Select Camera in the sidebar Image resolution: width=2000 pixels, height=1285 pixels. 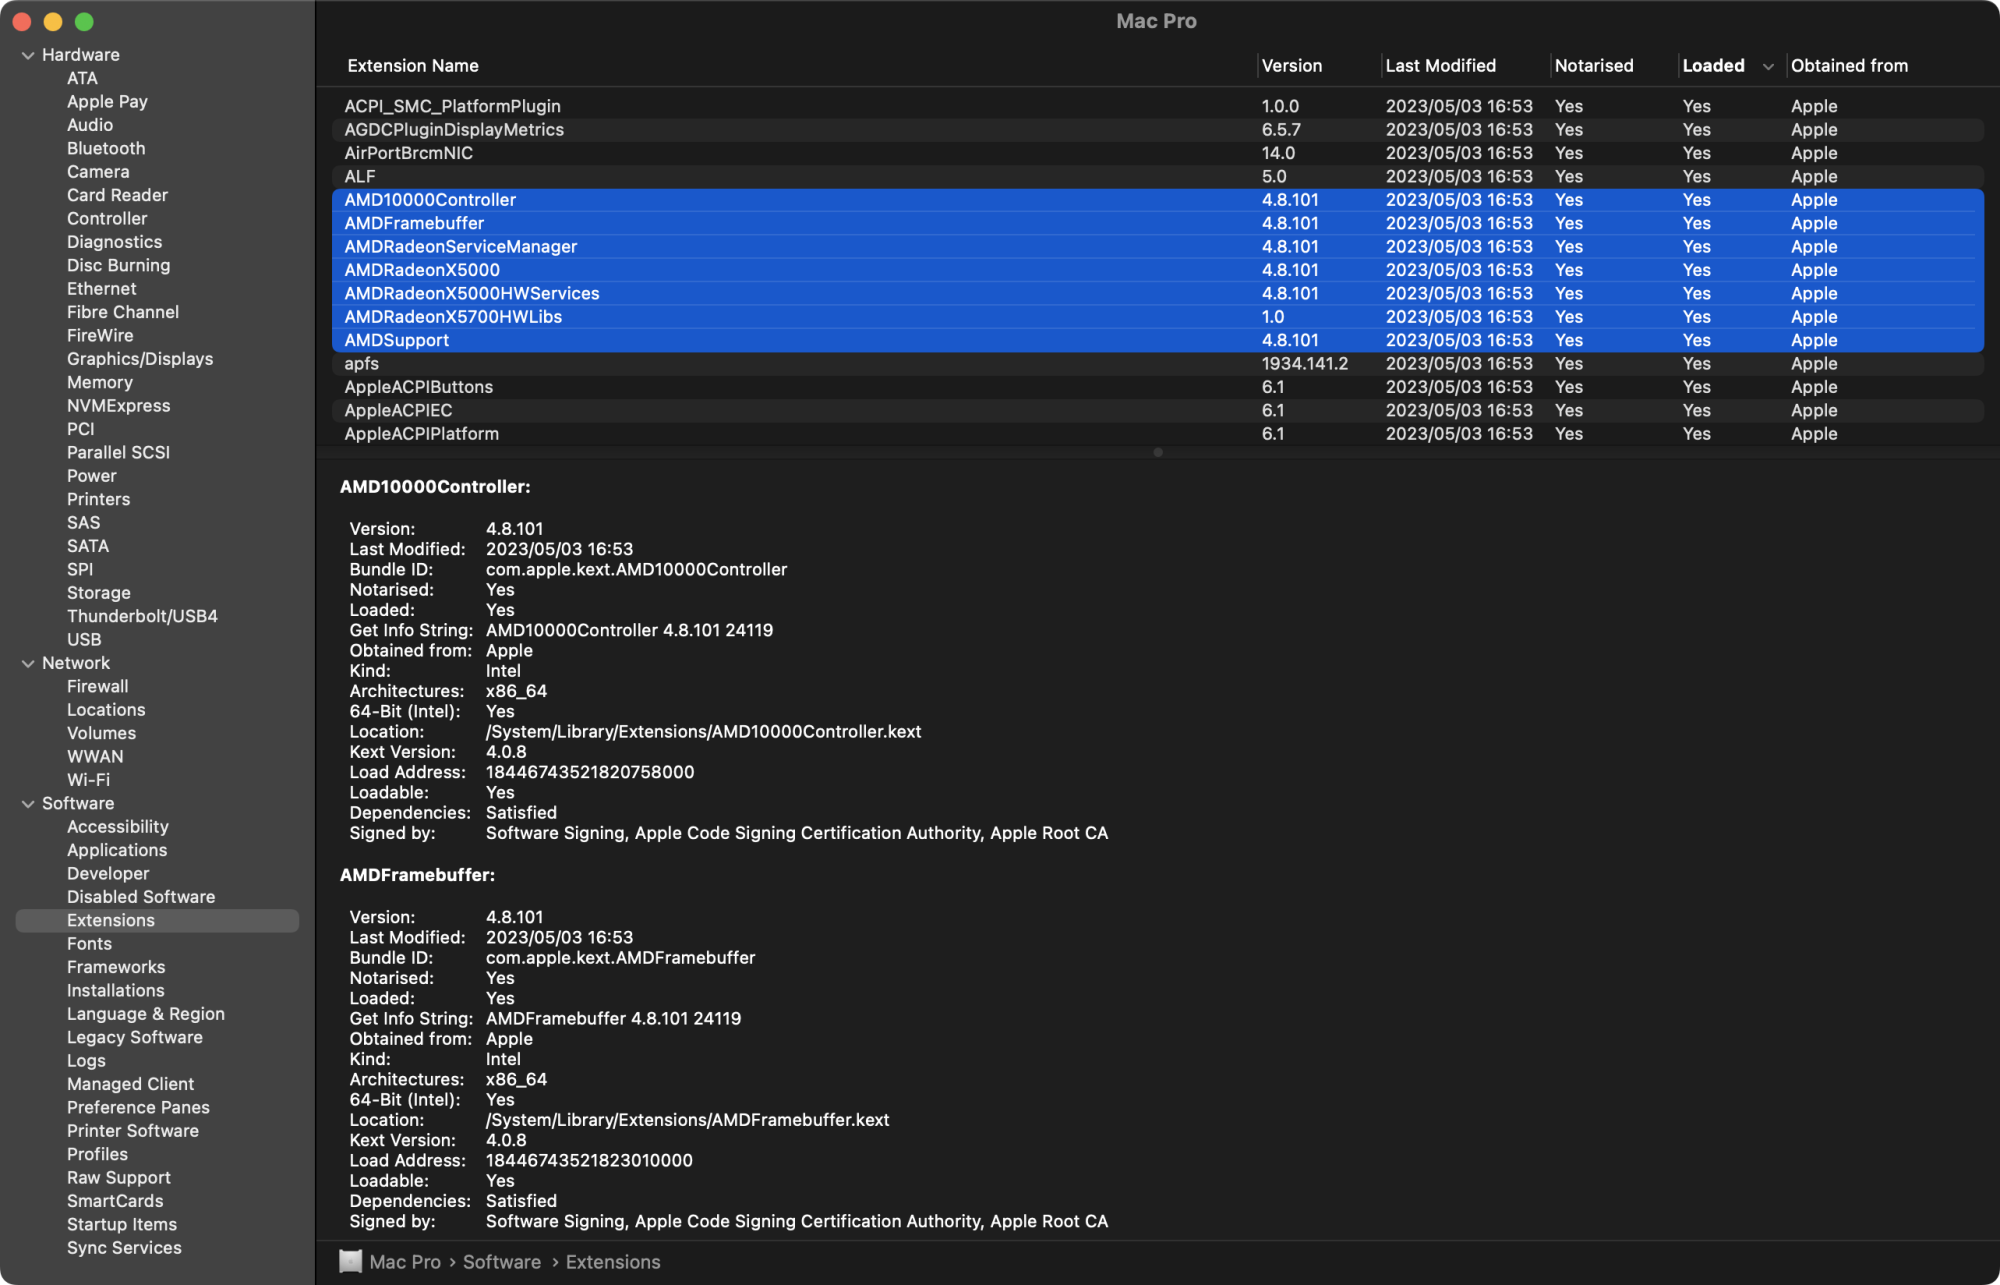(x=98, y=172)
